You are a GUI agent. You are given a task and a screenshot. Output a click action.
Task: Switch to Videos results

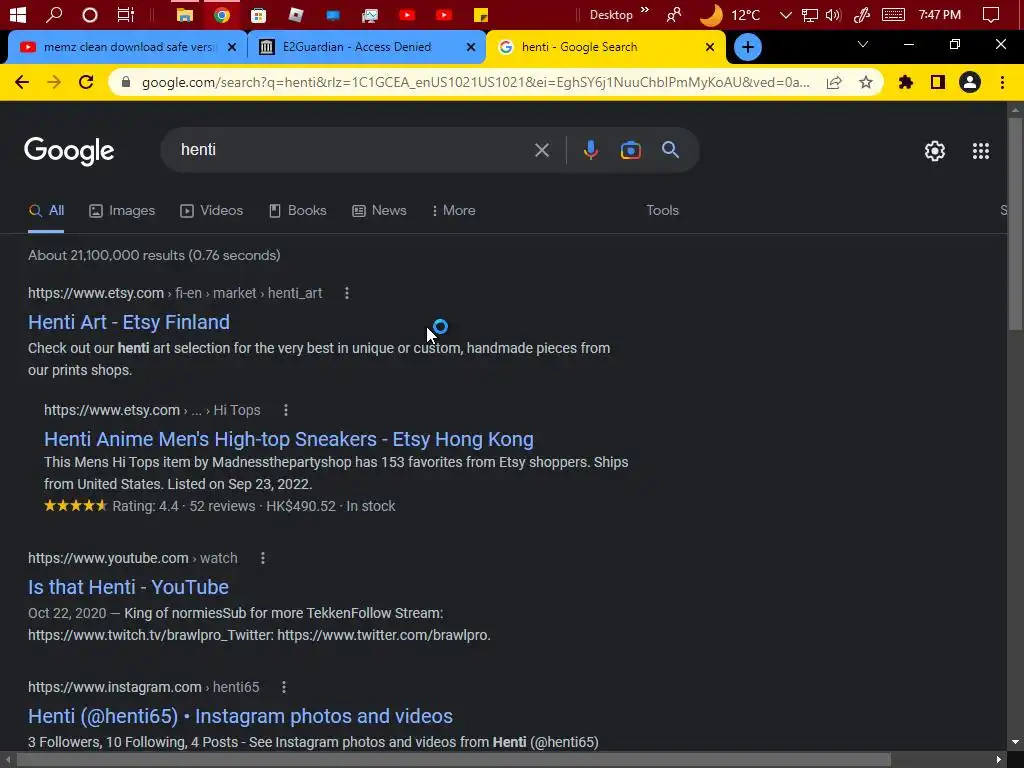coord(212,210)
